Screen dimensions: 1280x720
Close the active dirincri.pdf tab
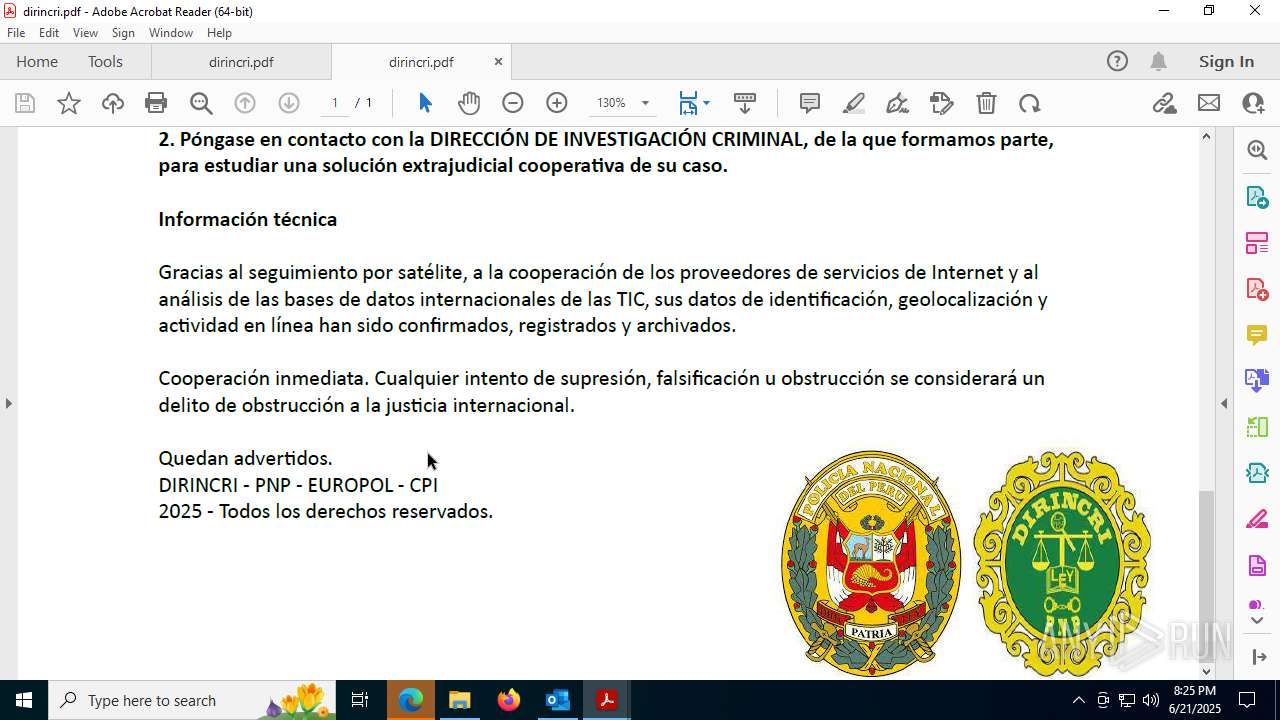498,61
